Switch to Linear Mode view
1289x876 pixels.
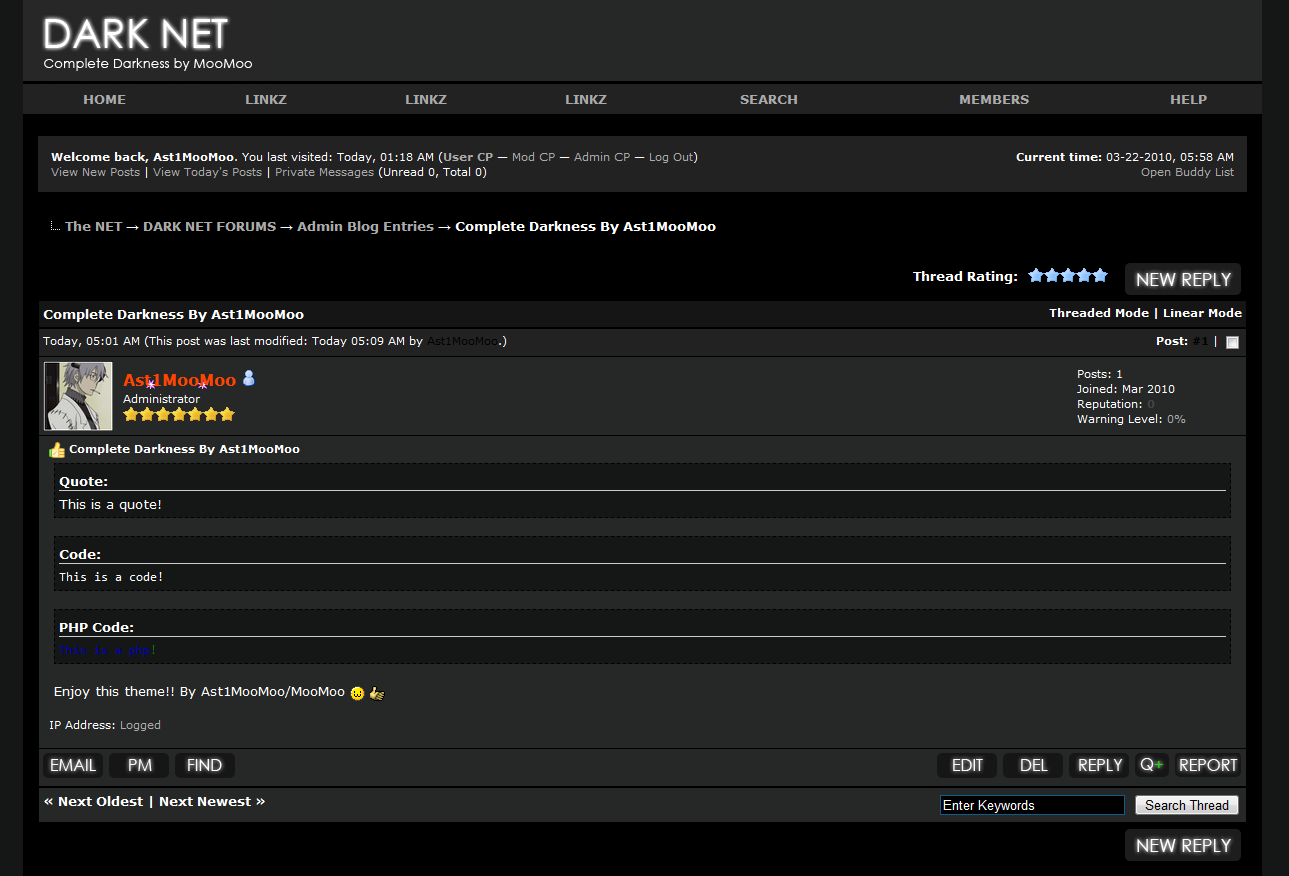pos(1202,313)
